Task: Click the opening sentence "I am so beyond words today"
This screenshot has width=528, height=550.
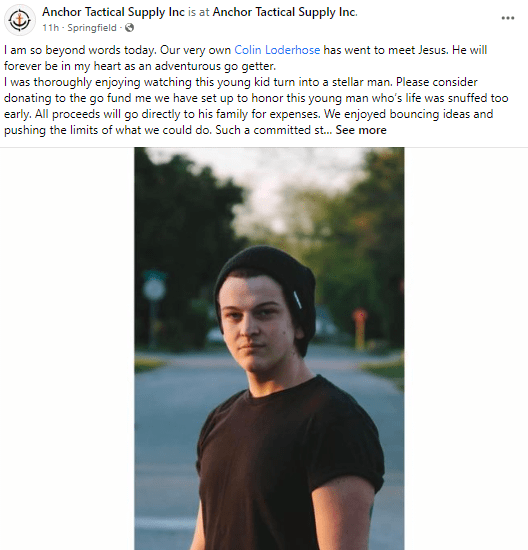Action: point(79,50)
